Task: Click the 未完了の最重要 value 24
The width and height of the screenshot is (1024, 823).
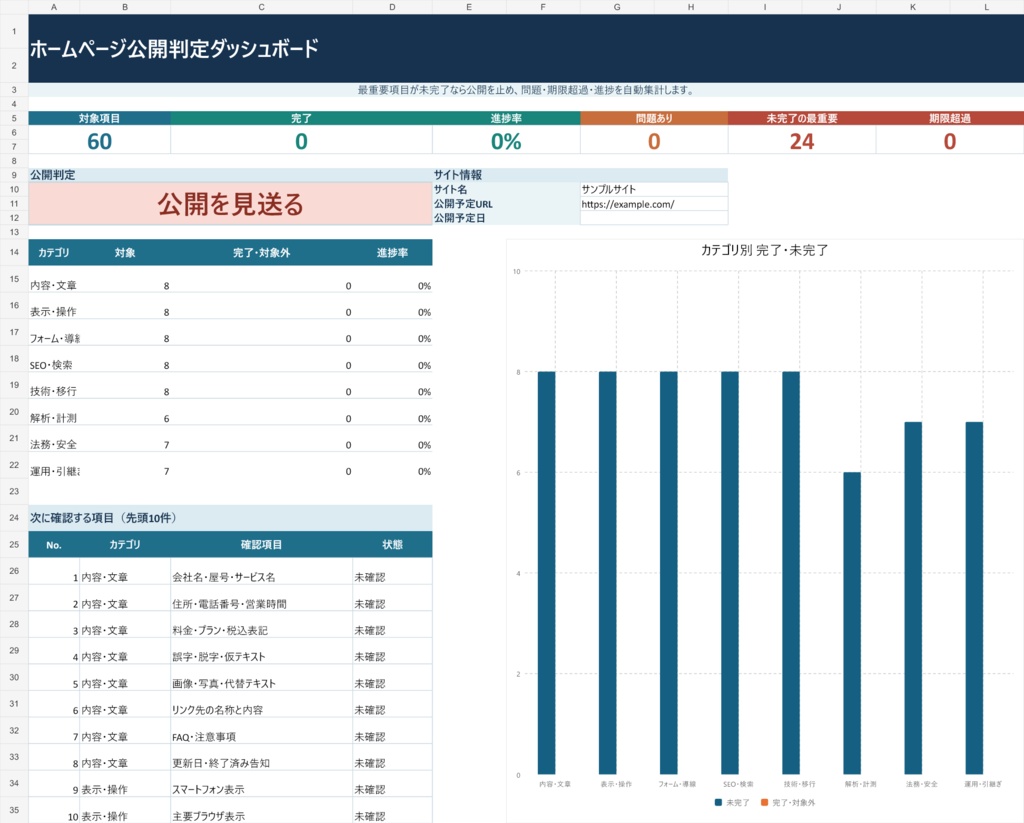Action: coord(802,141)
